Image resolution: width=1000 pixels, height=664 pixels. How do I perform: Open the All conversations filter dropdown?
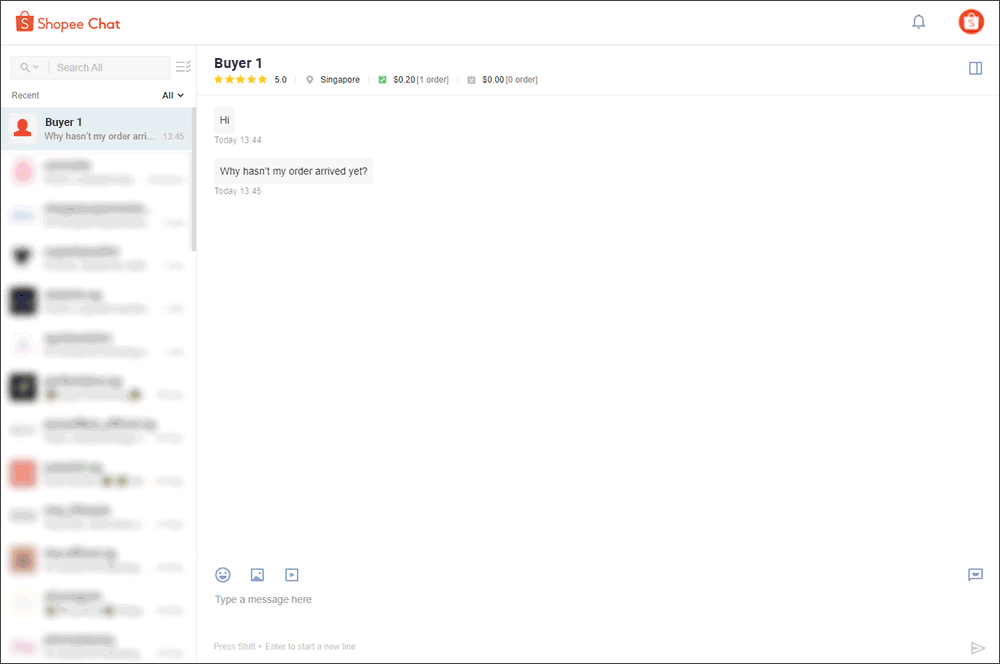coord(173,96)
